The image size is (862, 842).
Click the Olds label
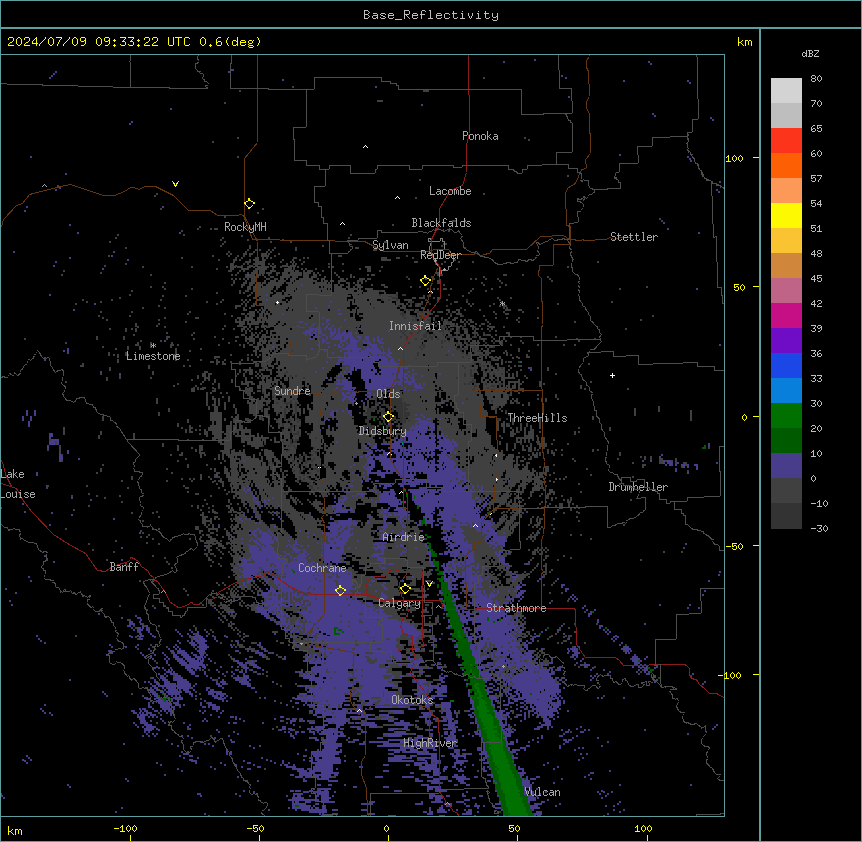(388, 394)
